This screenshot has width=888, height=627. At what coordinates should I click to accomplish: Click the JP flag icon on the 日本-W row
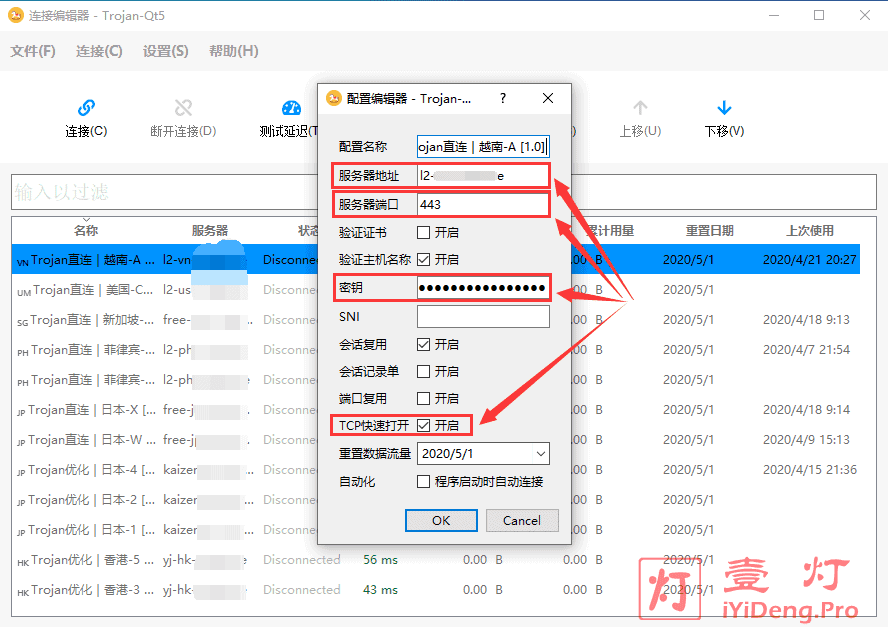[21, 442]
